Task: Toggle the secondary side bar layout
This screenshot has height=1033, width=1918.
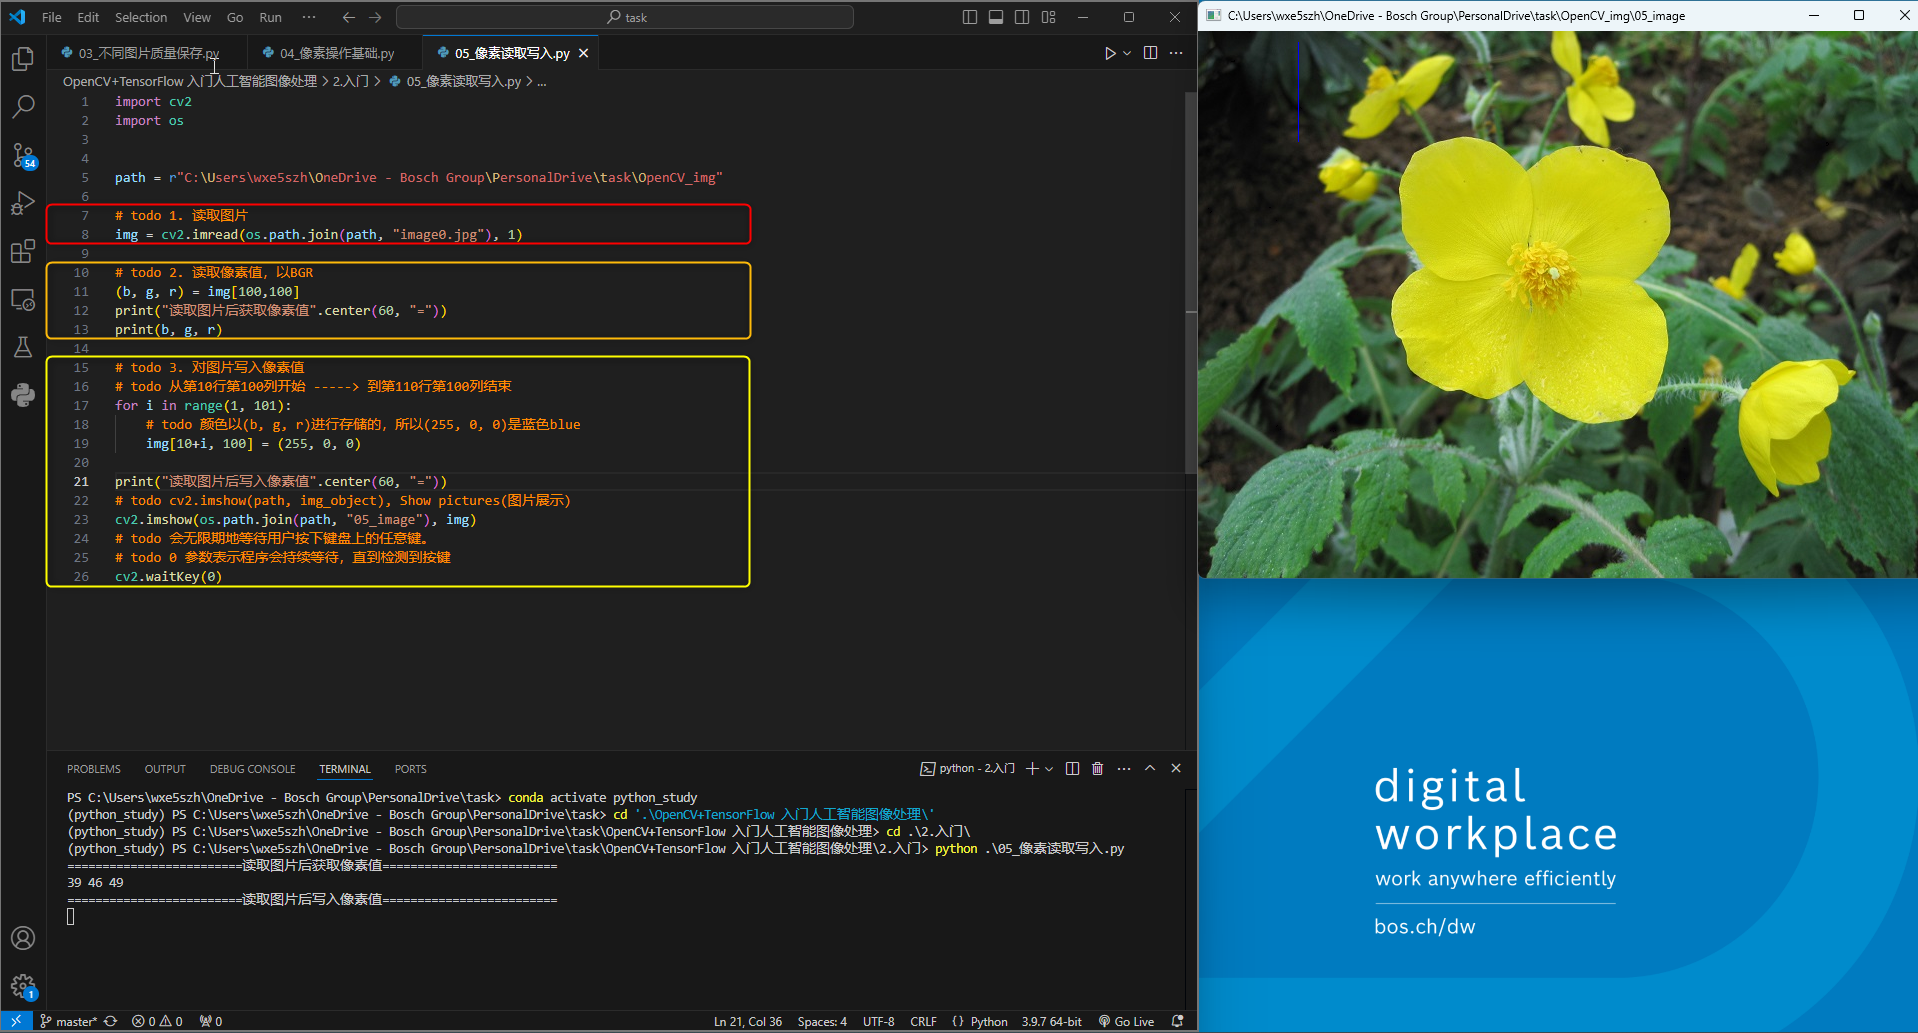Action: click(1022, 17)
